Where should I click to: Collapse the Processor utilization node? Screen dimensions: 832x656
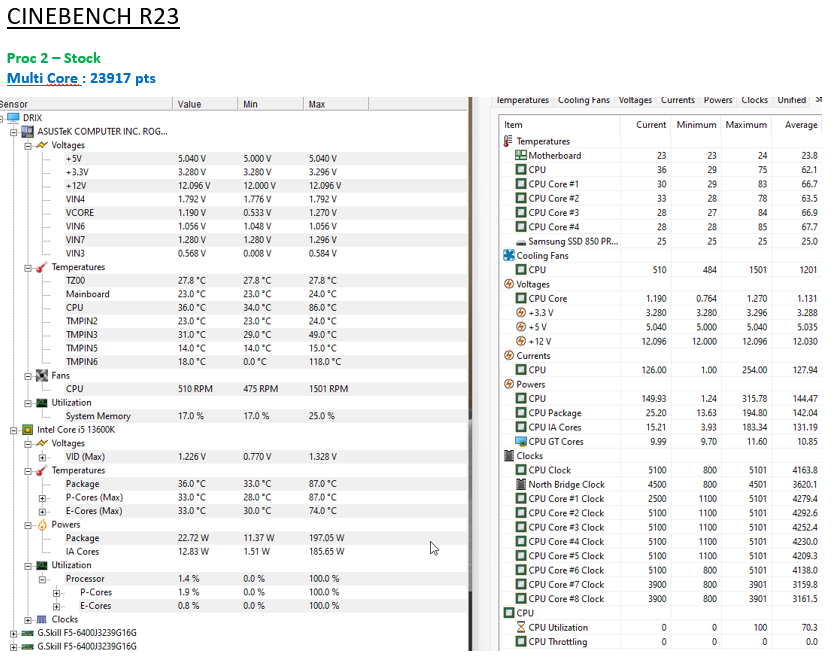42,579
